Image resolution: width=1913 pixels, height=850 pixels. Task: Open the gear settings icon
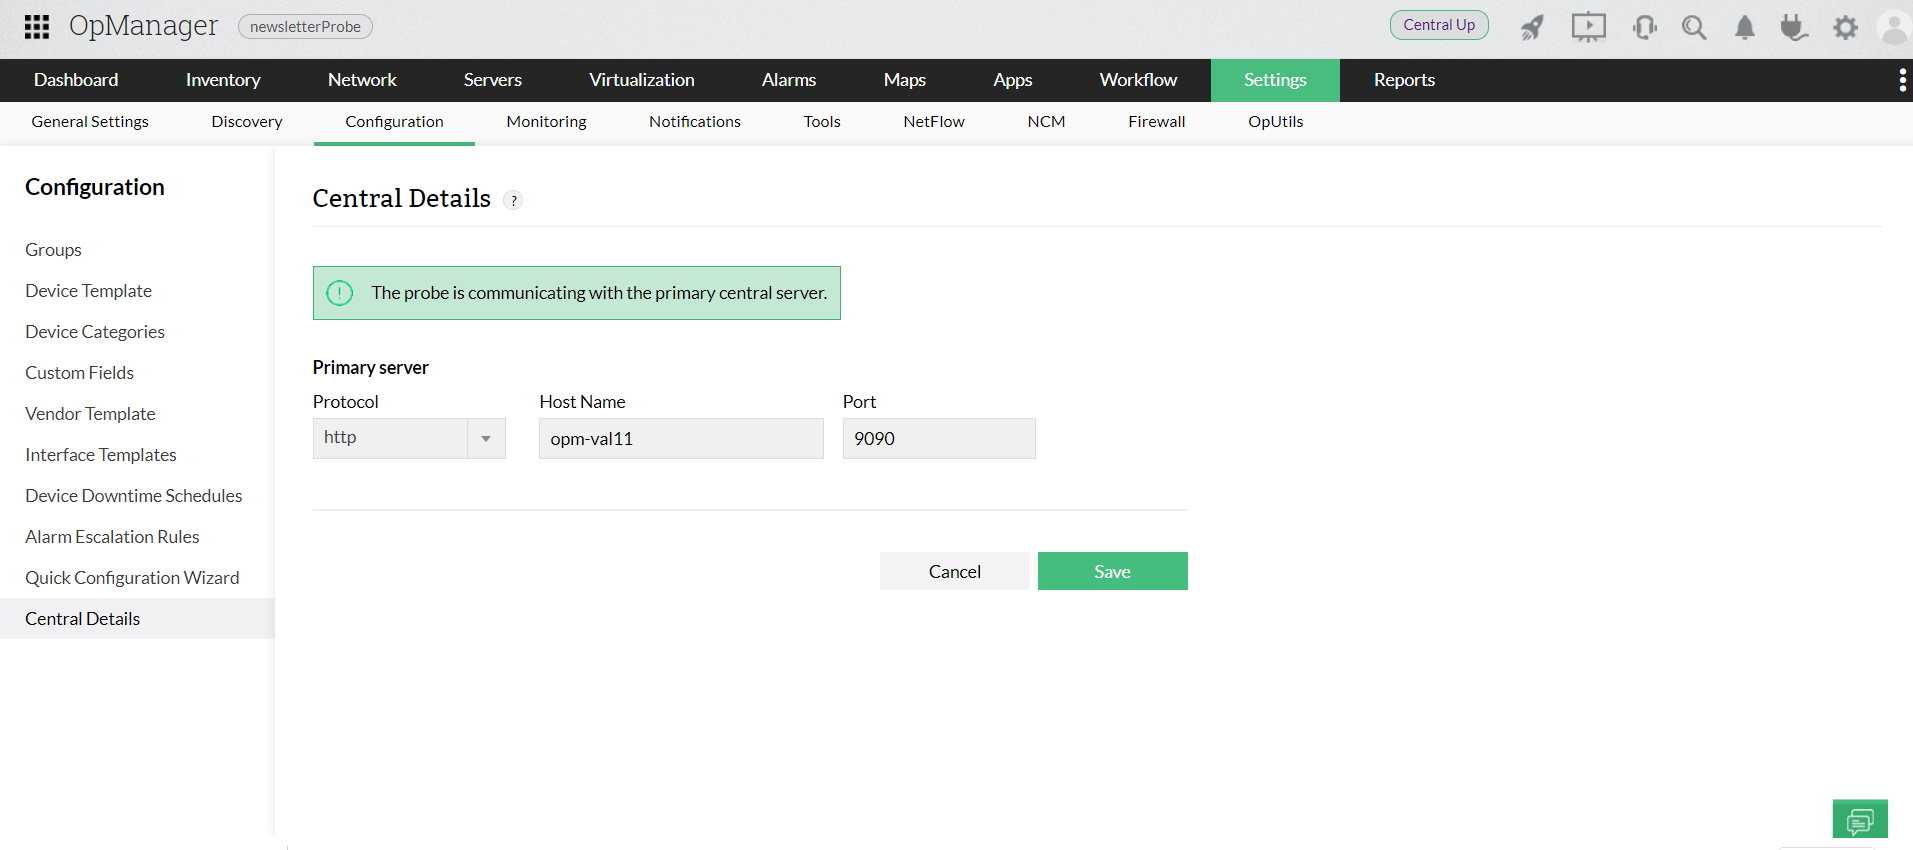pyautogui.click(x=1845, y=27)
